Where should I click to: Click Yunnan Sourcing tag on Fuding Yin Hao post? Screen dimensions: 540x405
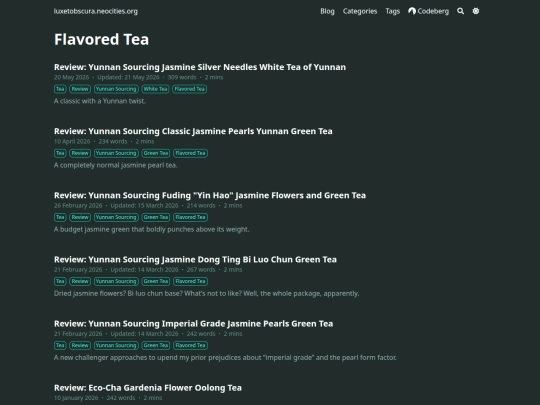[x=116, y=217]
